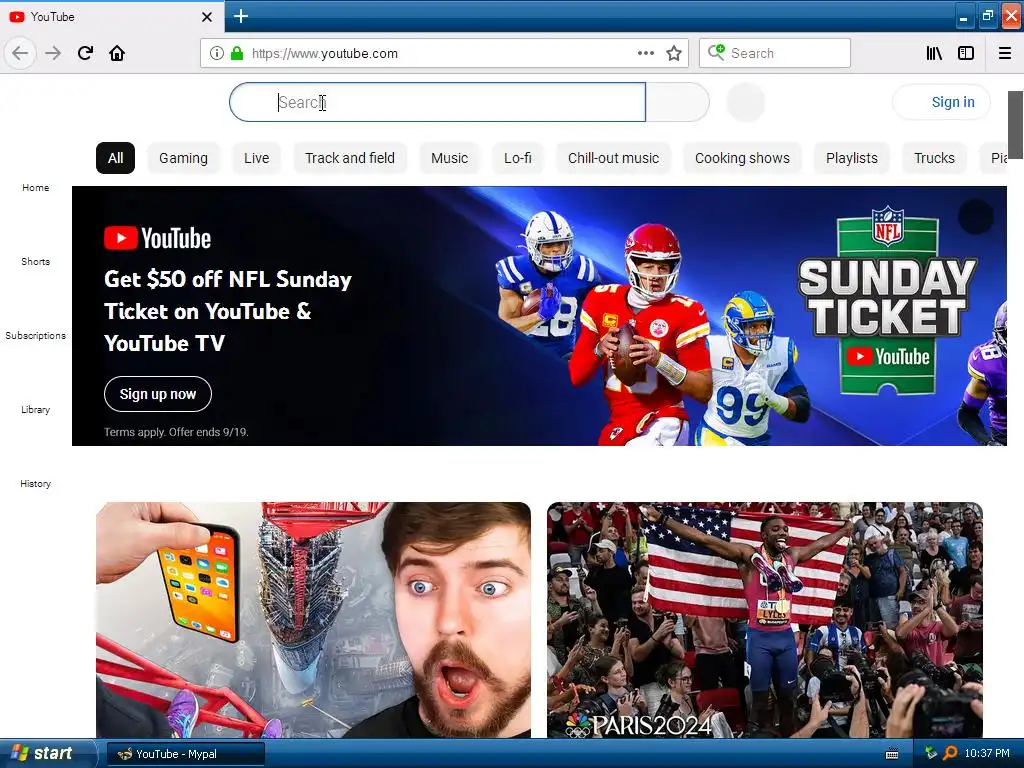Click the network tray icon
Image resolution: width=1024 pixels, height=768 pixels.
(x=931, y=753)
